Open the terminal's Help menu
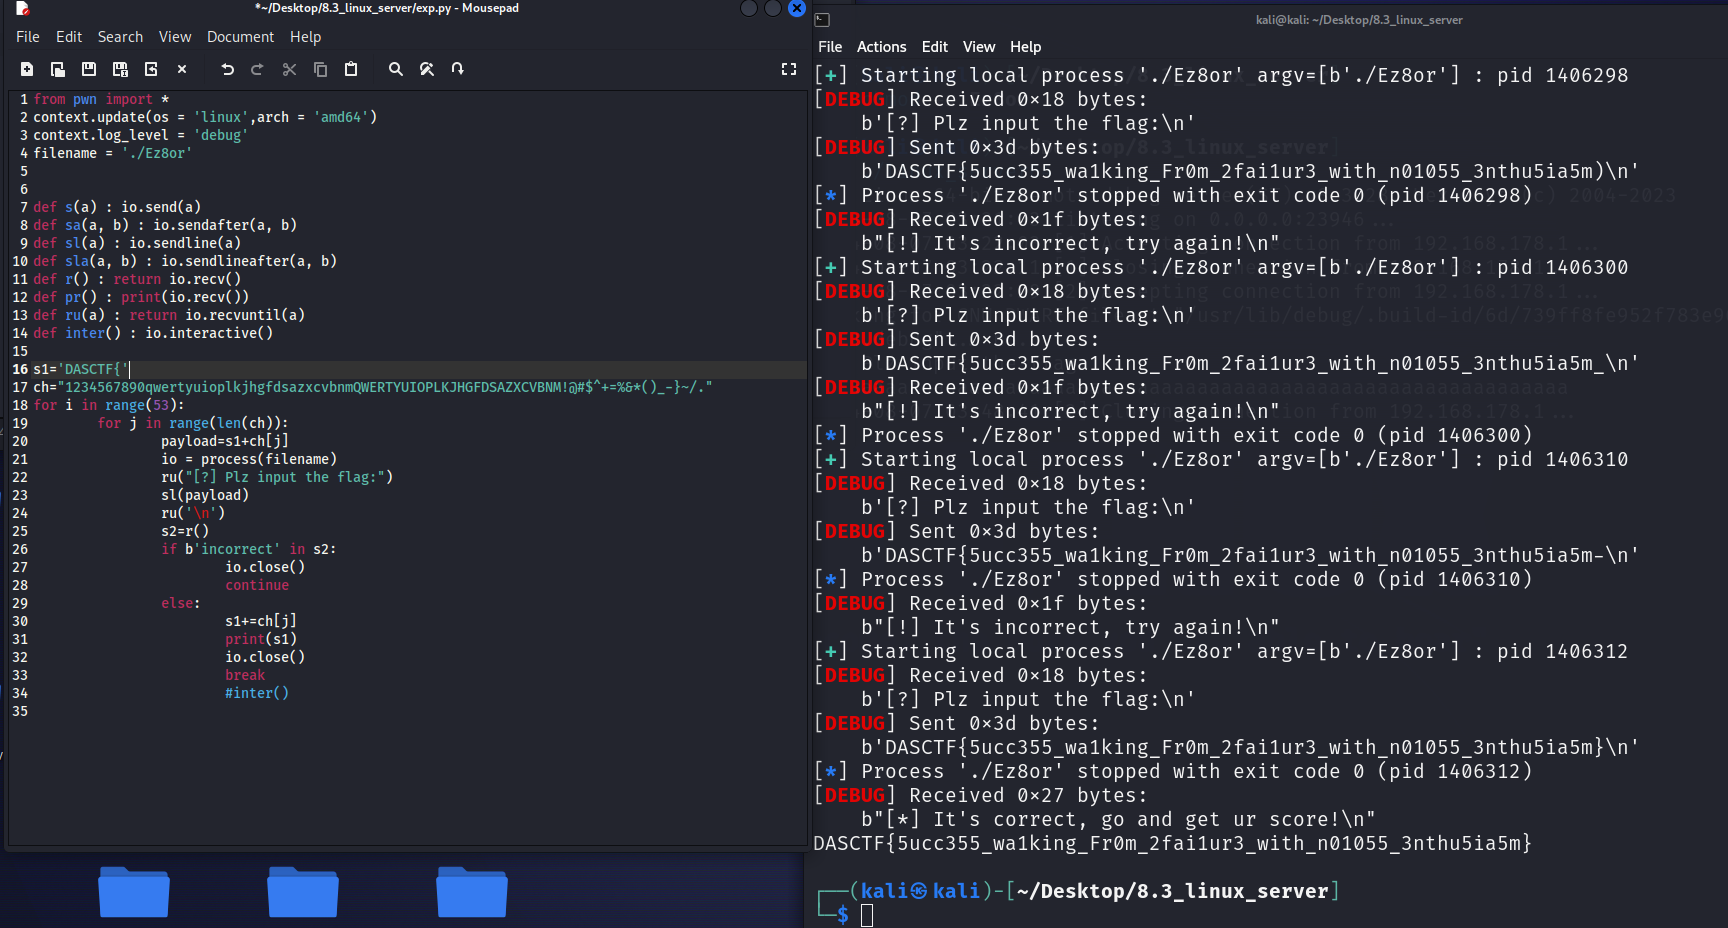Screen dimensions: 1728x928 click(1025, 47)
